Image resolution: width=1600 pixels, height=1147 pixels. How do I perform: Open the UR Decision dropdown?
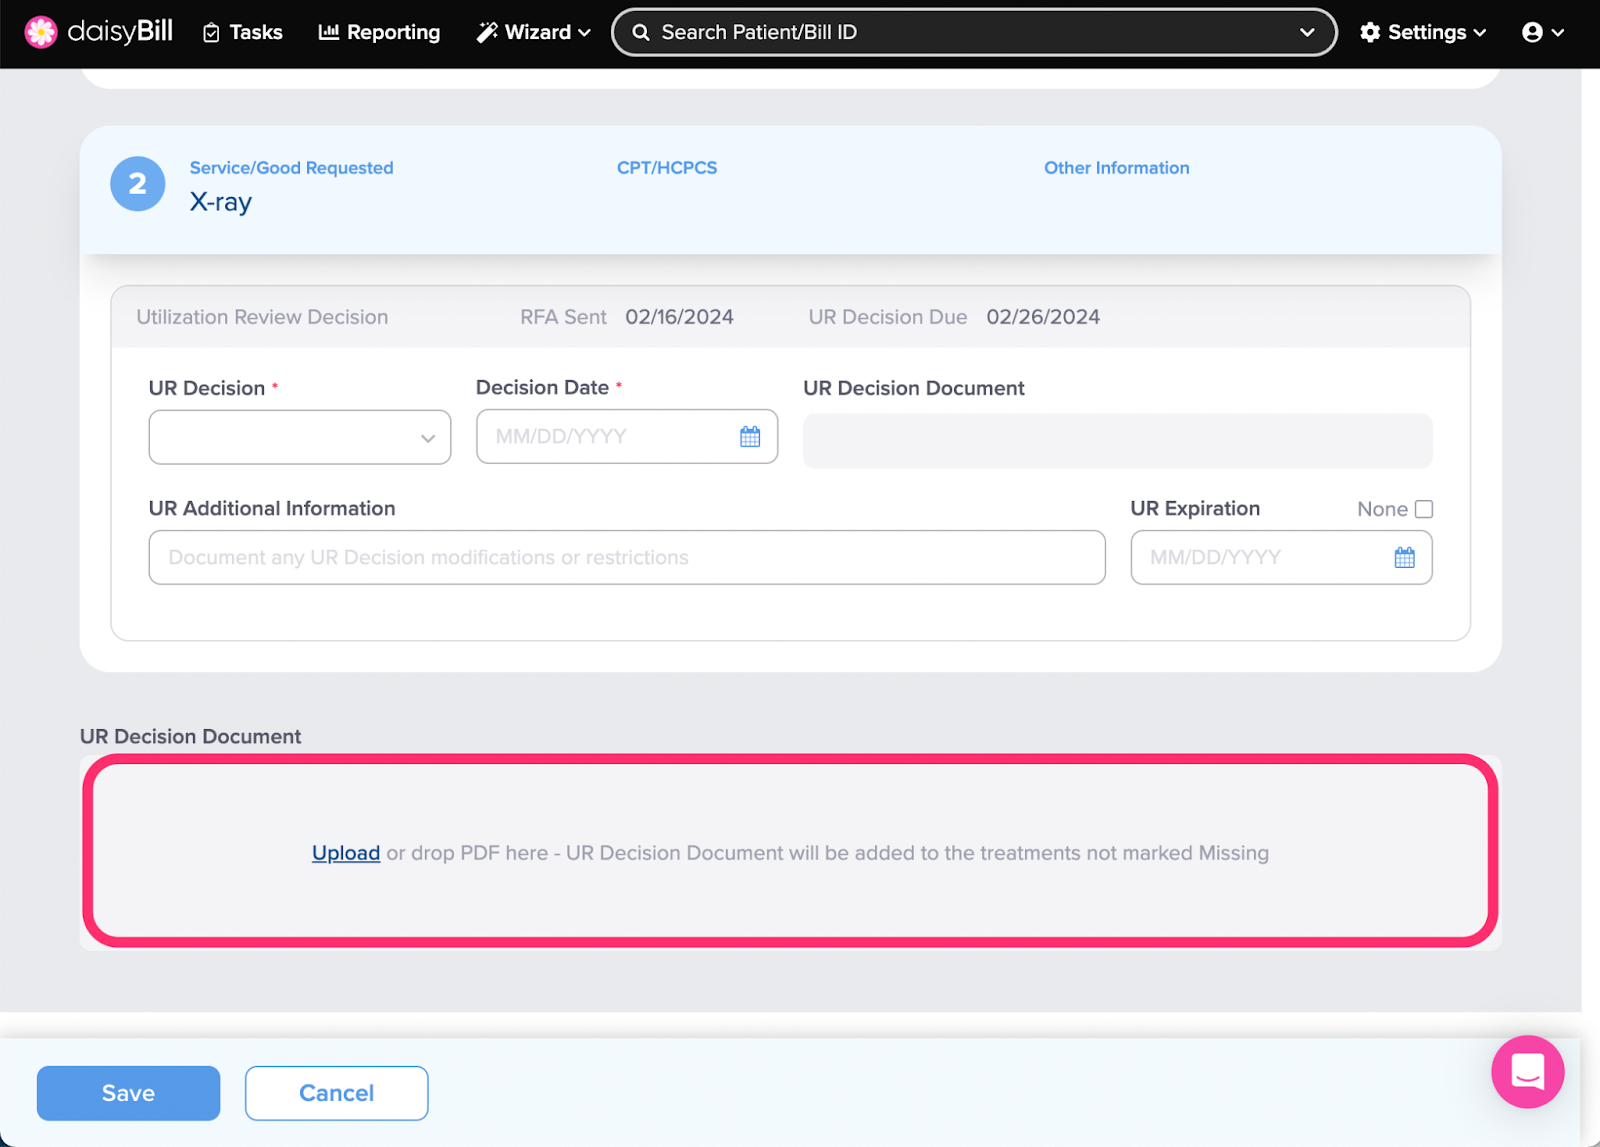point(300,437)
